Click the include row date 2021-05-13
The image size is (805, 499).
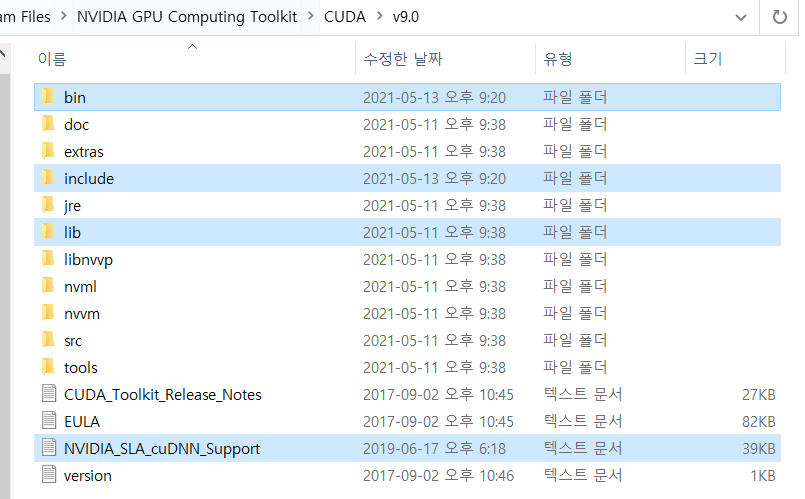coord(434,179)
